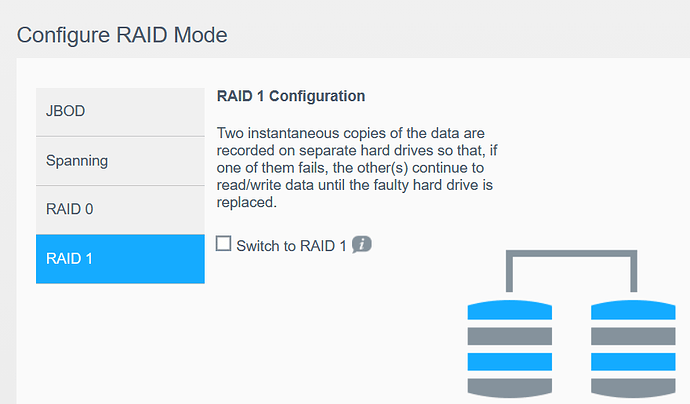
Task: Click bottom gray platter of left drive
Action: [x=509, y=387]
